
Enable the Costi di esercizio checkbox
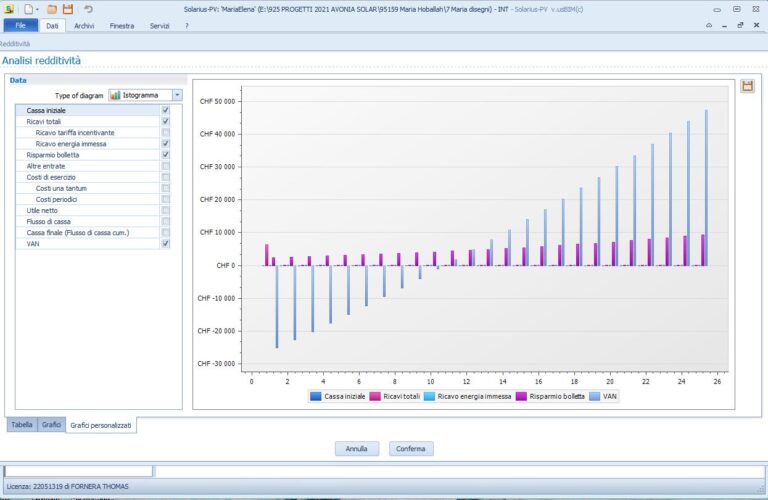click(x=166, y=177)
